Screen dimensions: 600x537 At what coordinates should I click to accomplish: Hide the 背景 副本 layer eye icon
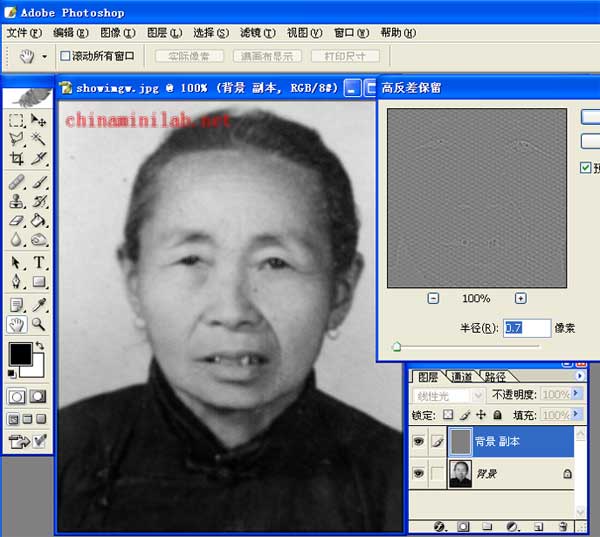pos(418,441)
